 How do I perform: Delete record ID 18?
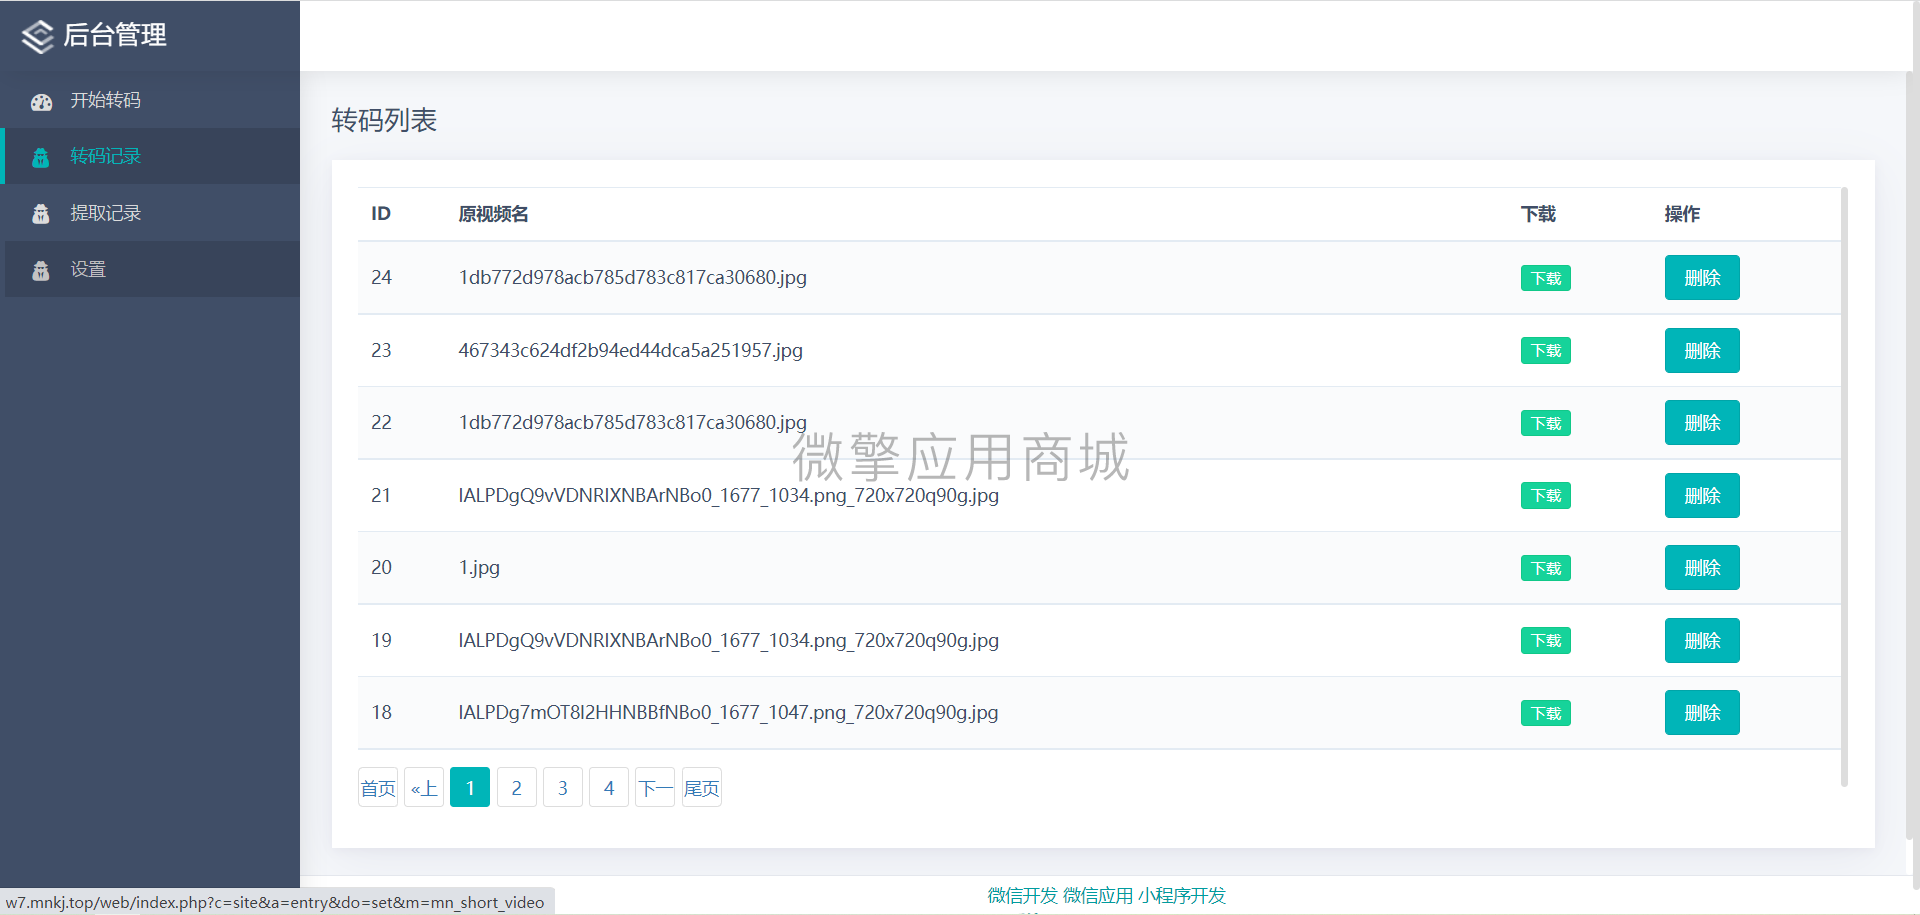(x=1702, y=713)
